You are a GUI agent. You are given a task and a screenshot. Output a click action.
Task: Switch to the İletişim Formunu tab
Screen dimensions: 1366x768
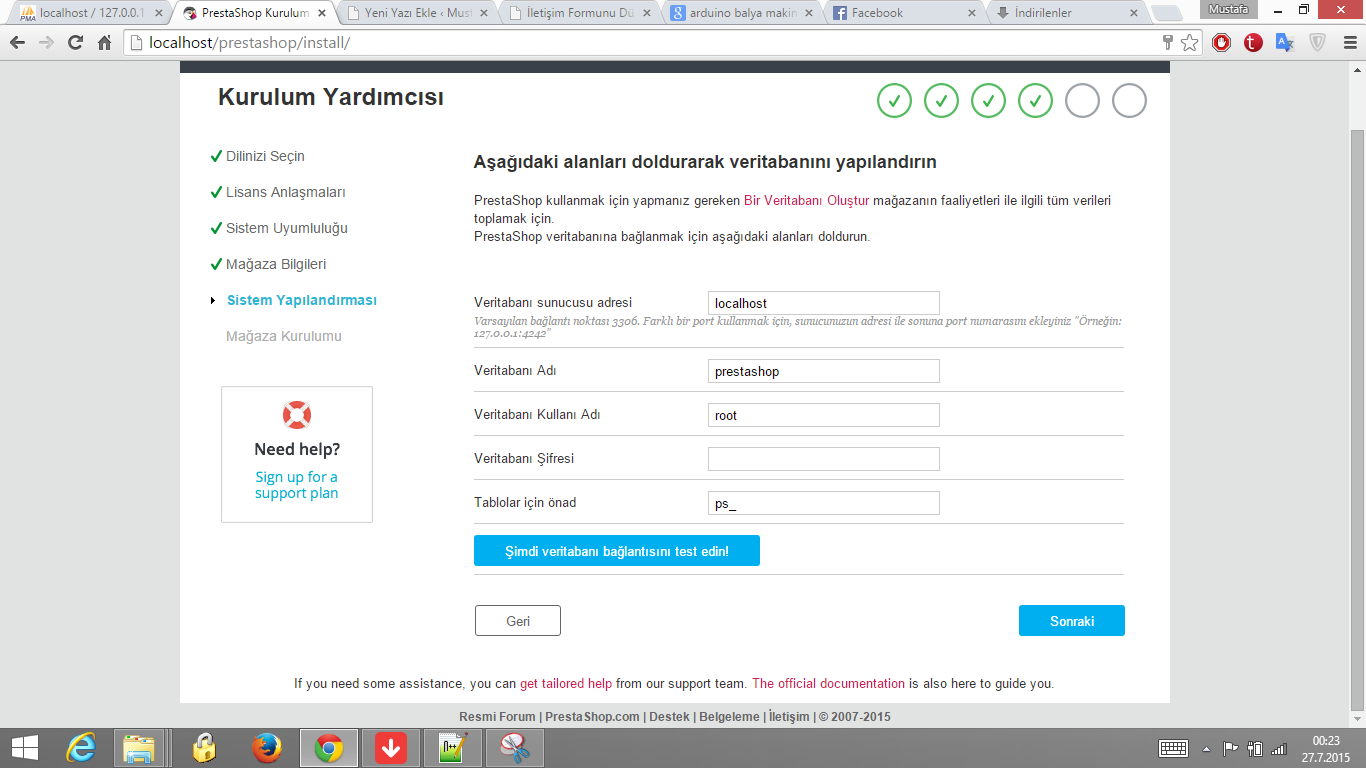(x=580, y=13)
